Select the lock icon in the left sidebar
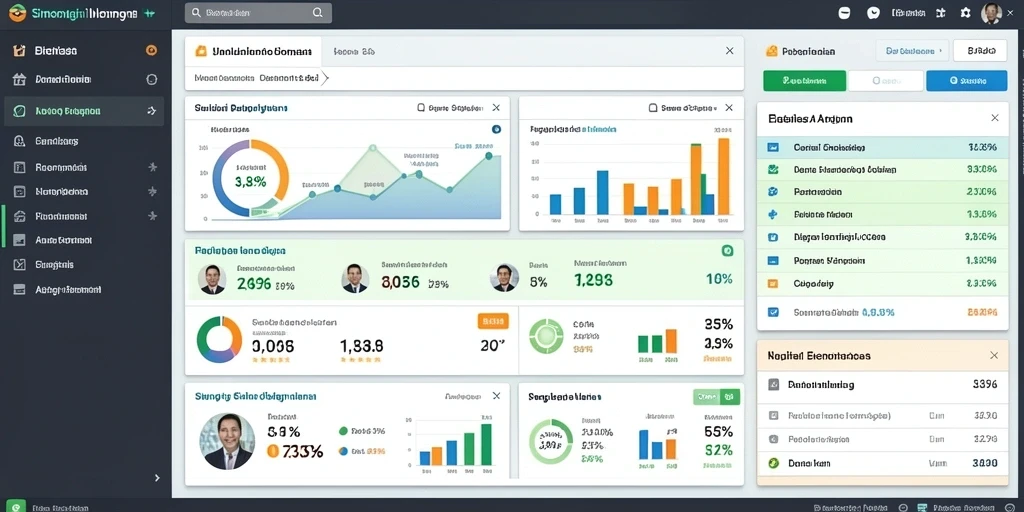This screenshot has width=1024, height=512. (x=20, y=140)
